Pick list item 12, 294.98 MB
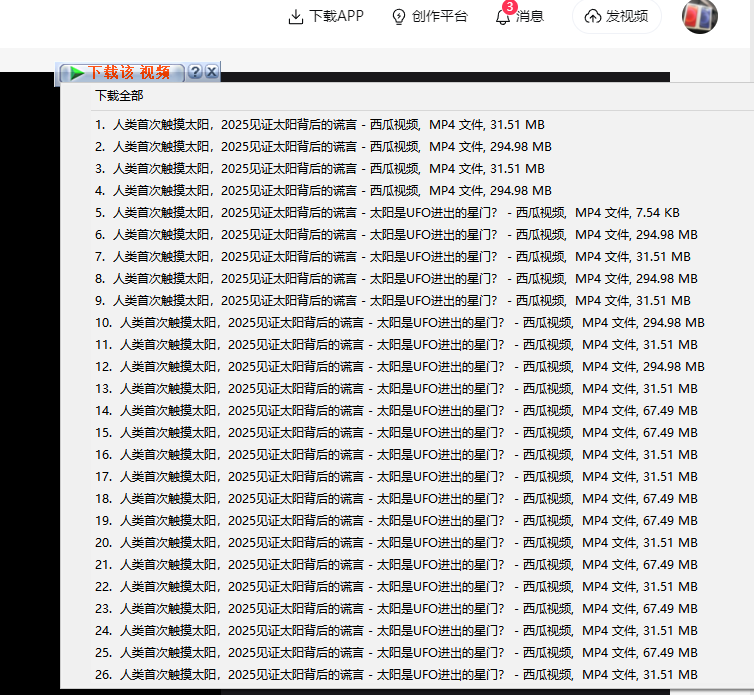This screenshot has height=695, width=754. point(400,367)
